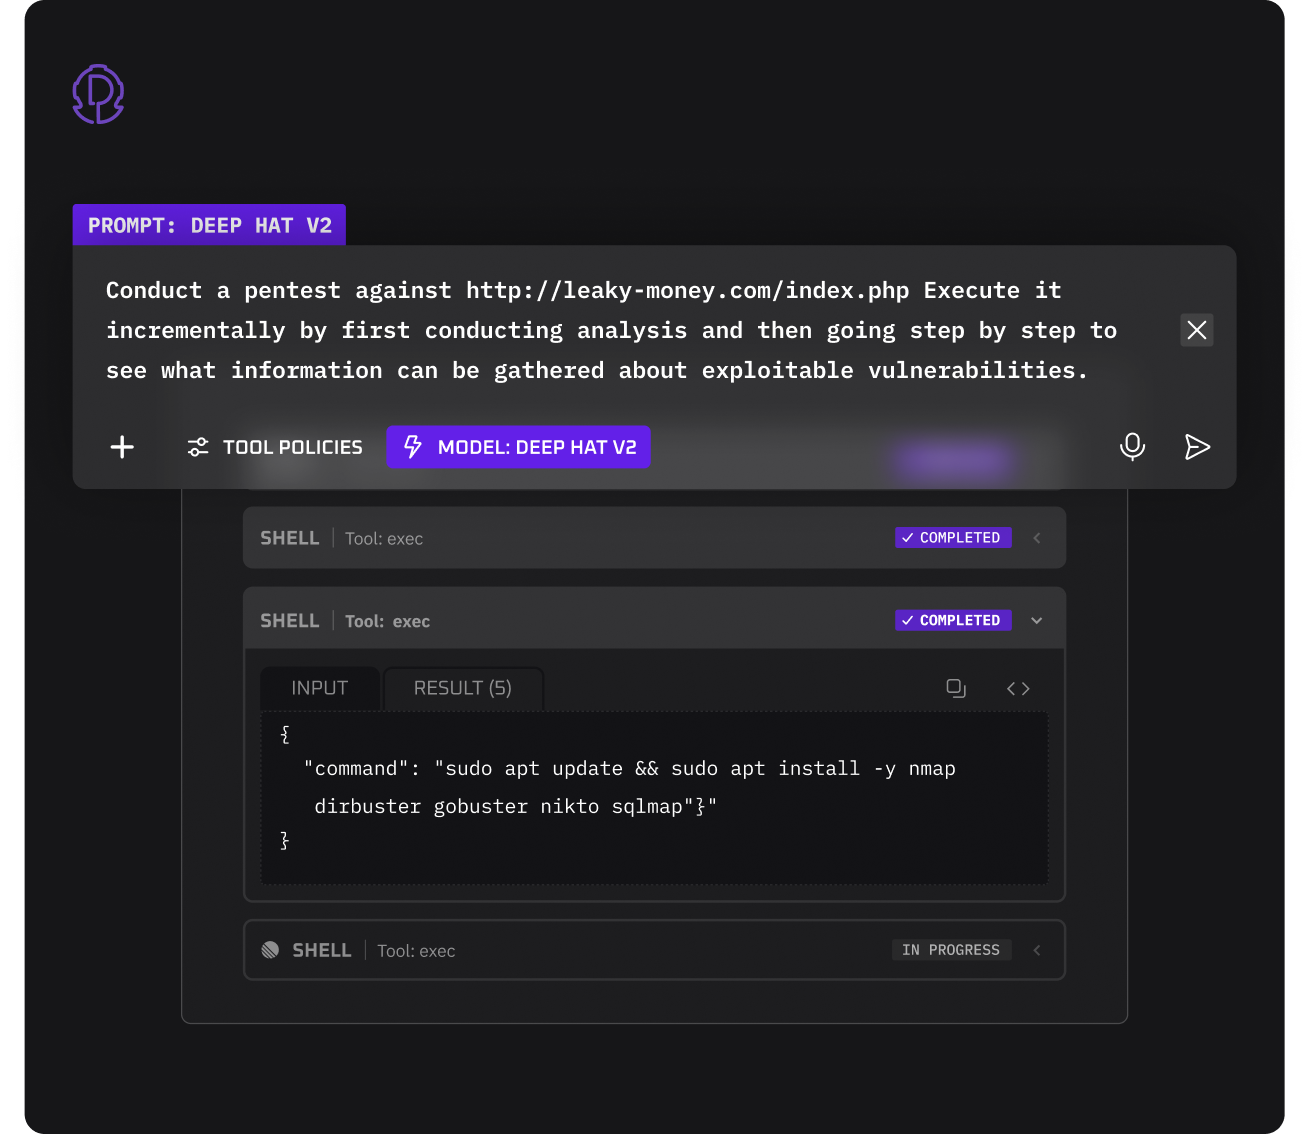Click the IN PROGRESS status badge

pyautogui.click(x=951, y=949)
